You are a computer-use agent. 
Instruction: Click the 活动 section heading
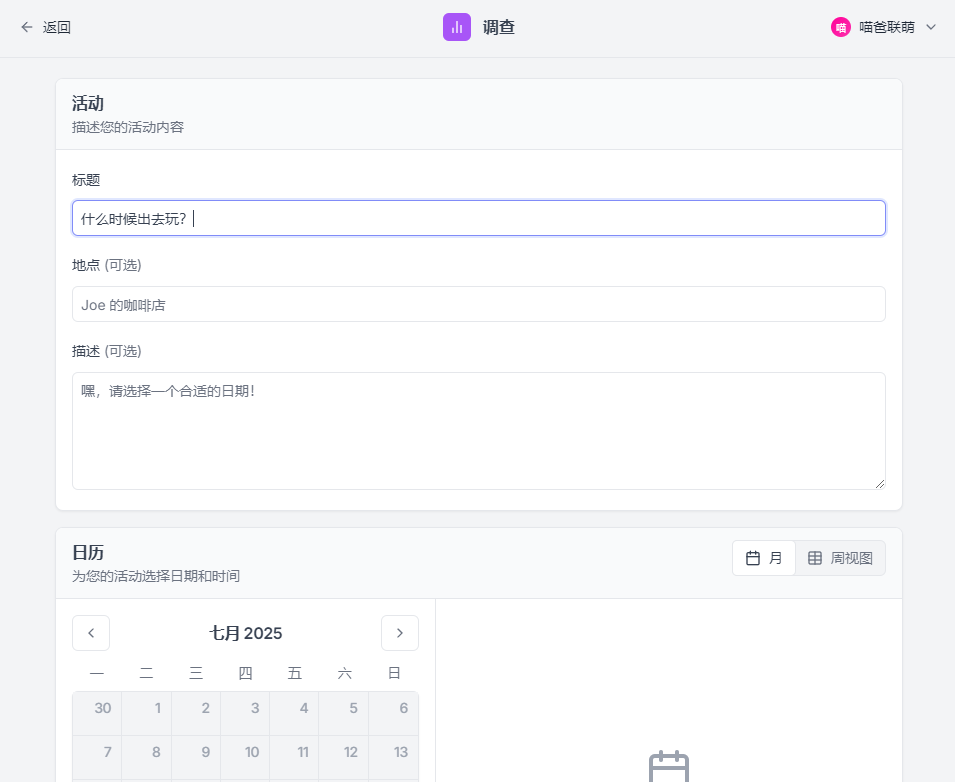click(88, 103)
